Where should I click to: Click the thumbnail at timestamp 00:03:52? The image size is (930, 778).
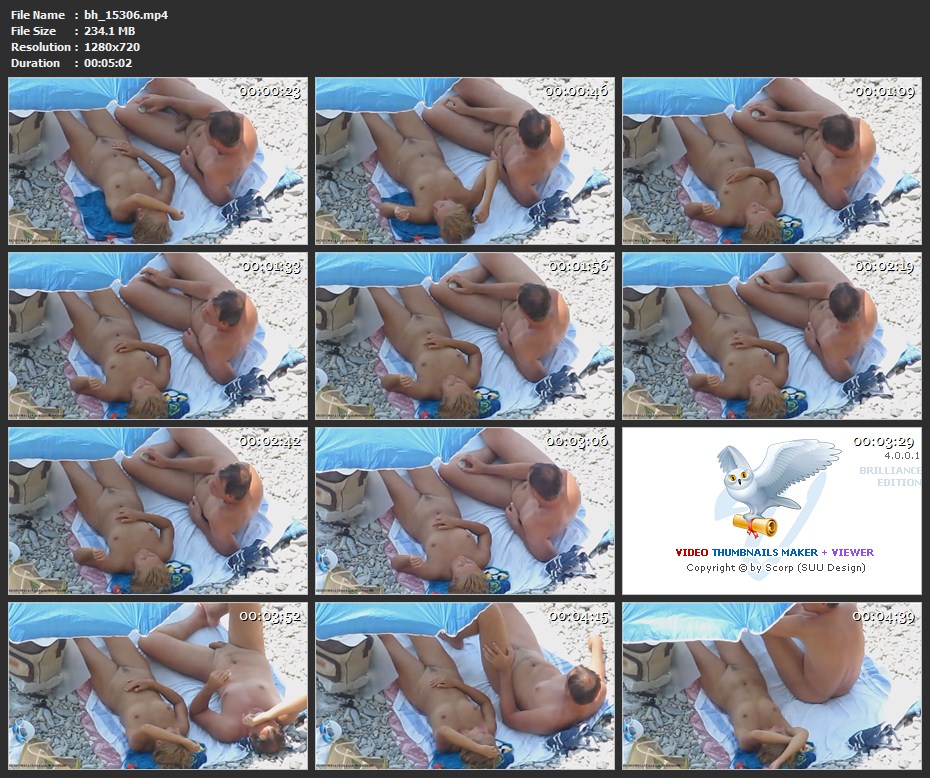(158, 686)
